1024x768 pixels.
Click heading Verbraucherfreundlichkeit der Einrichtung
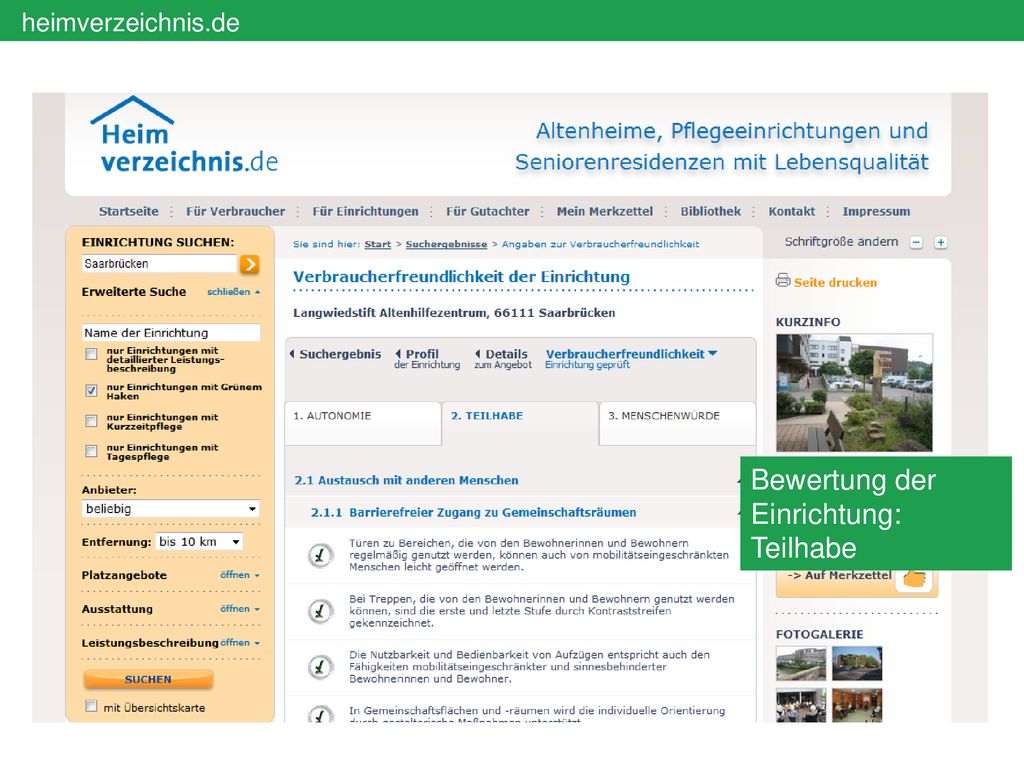tap(461, 276)
